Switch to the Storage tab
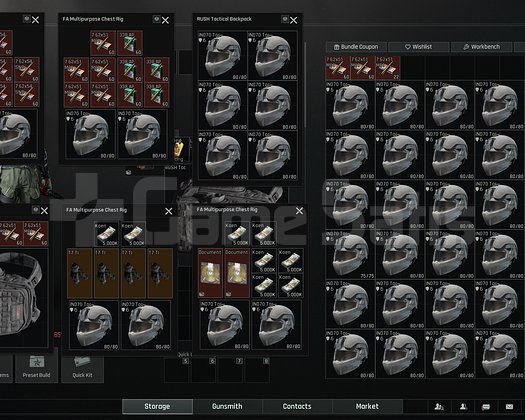Viewport: 525px width, 420px height. pos(157,406)
